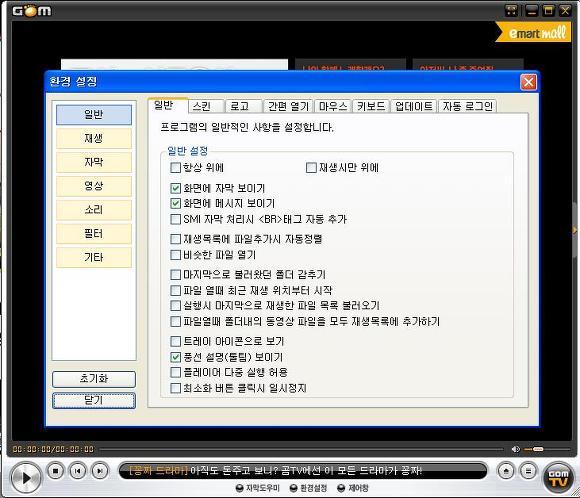Screen dimensions: 580x498
Task: Switch to the 로그 tab
Action: [243, 107]
